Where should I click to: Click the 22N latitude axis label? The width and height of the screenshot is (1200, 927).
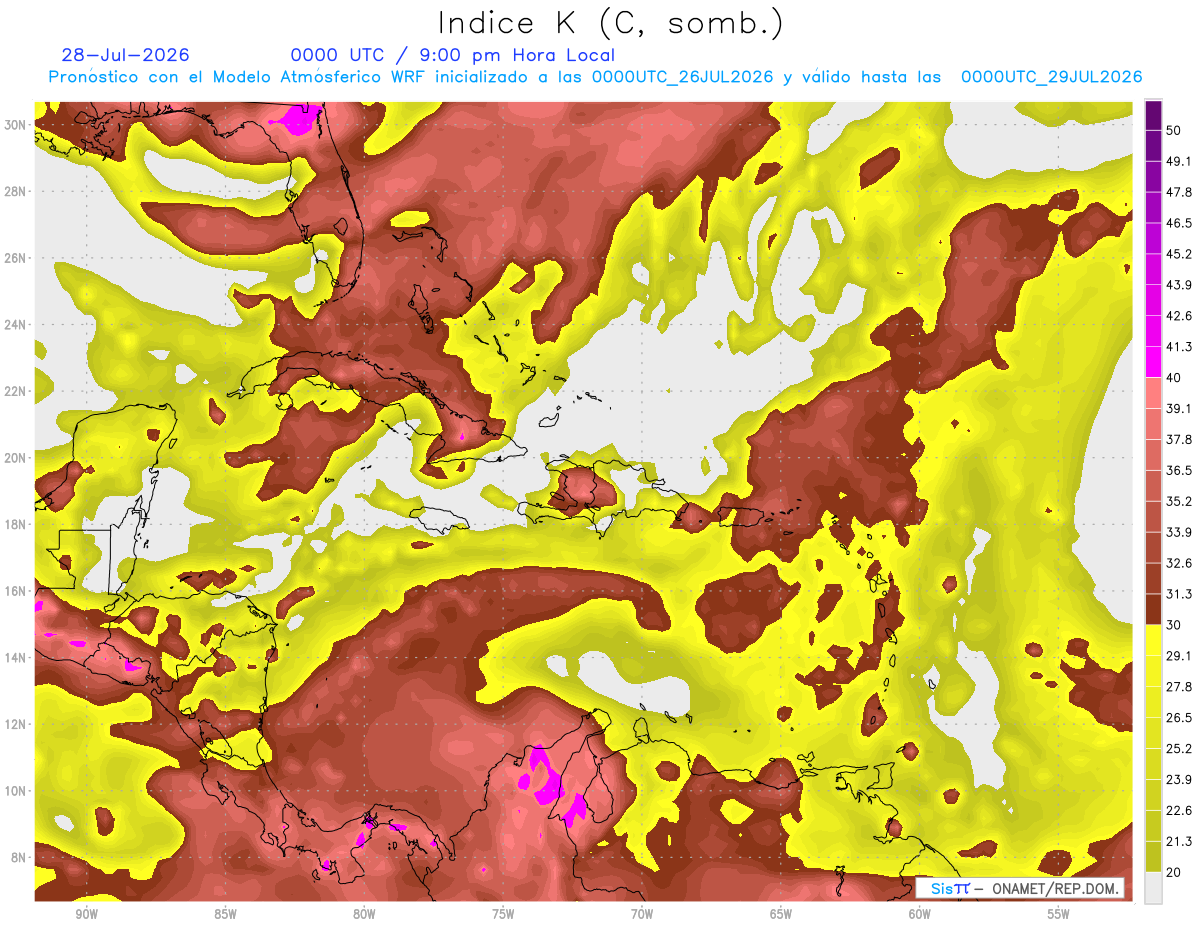point(16,391)
